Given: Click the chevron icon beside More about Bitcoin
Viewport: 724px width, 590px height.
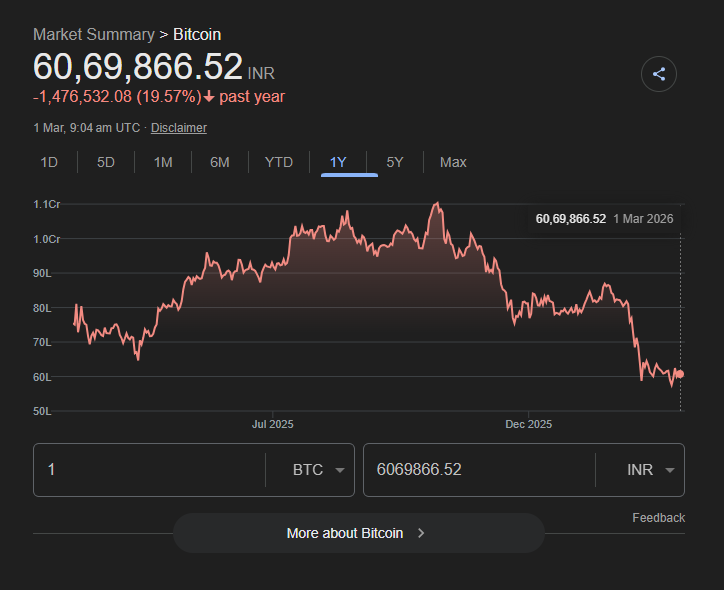Looking at the screenshot, I should [421, 533].
